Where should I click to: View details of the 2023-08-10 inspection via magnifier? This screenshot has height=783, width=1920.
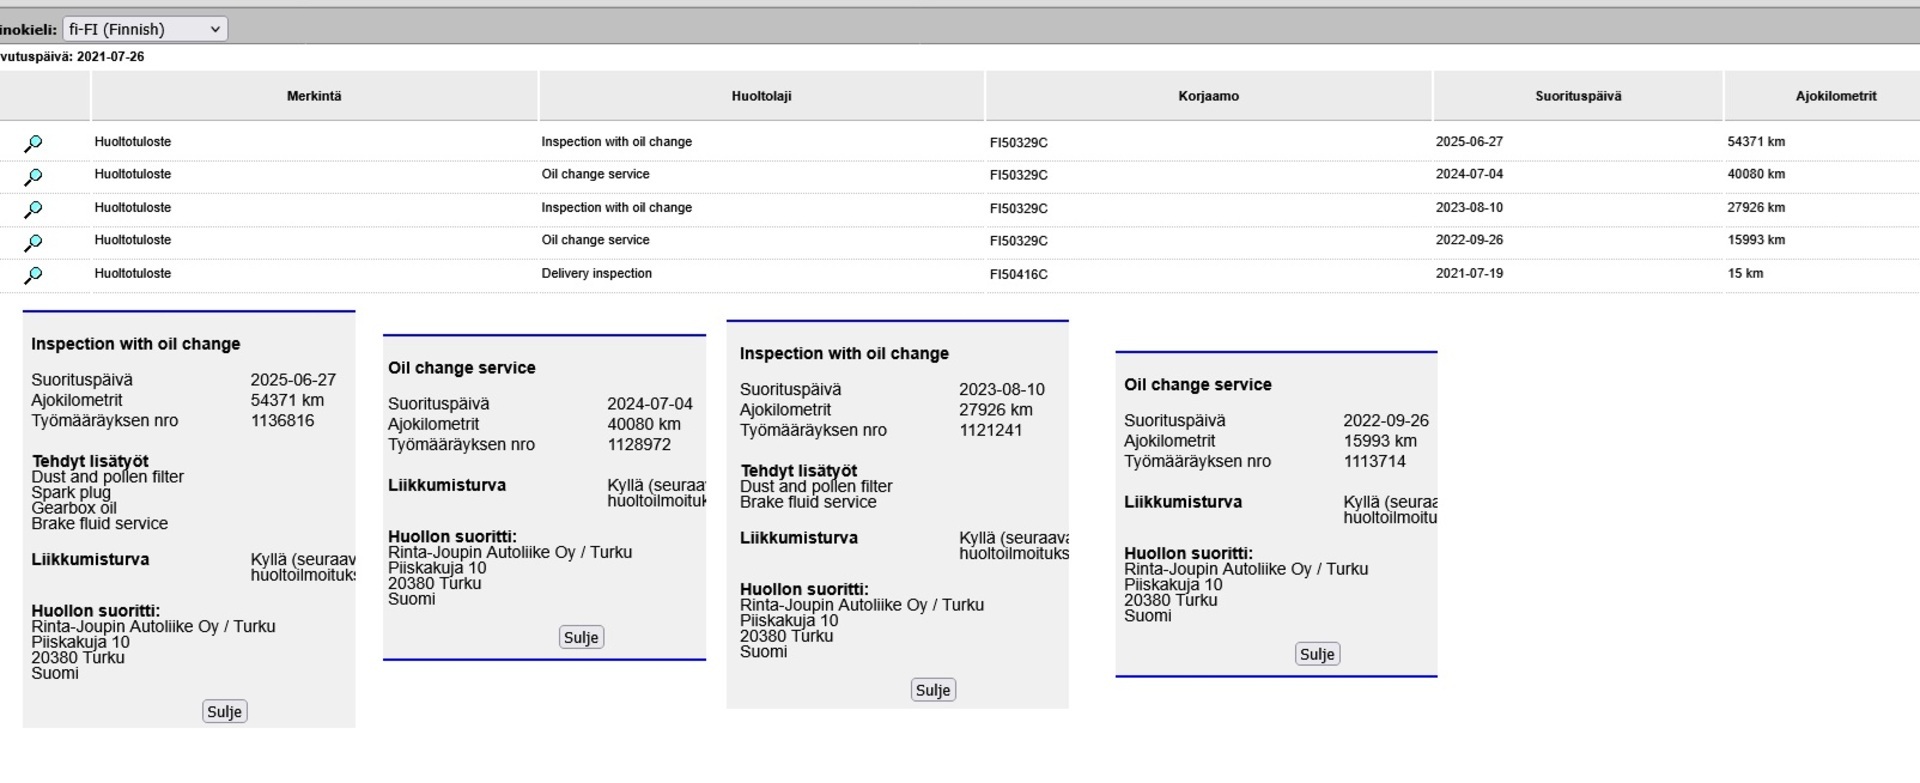33,210
